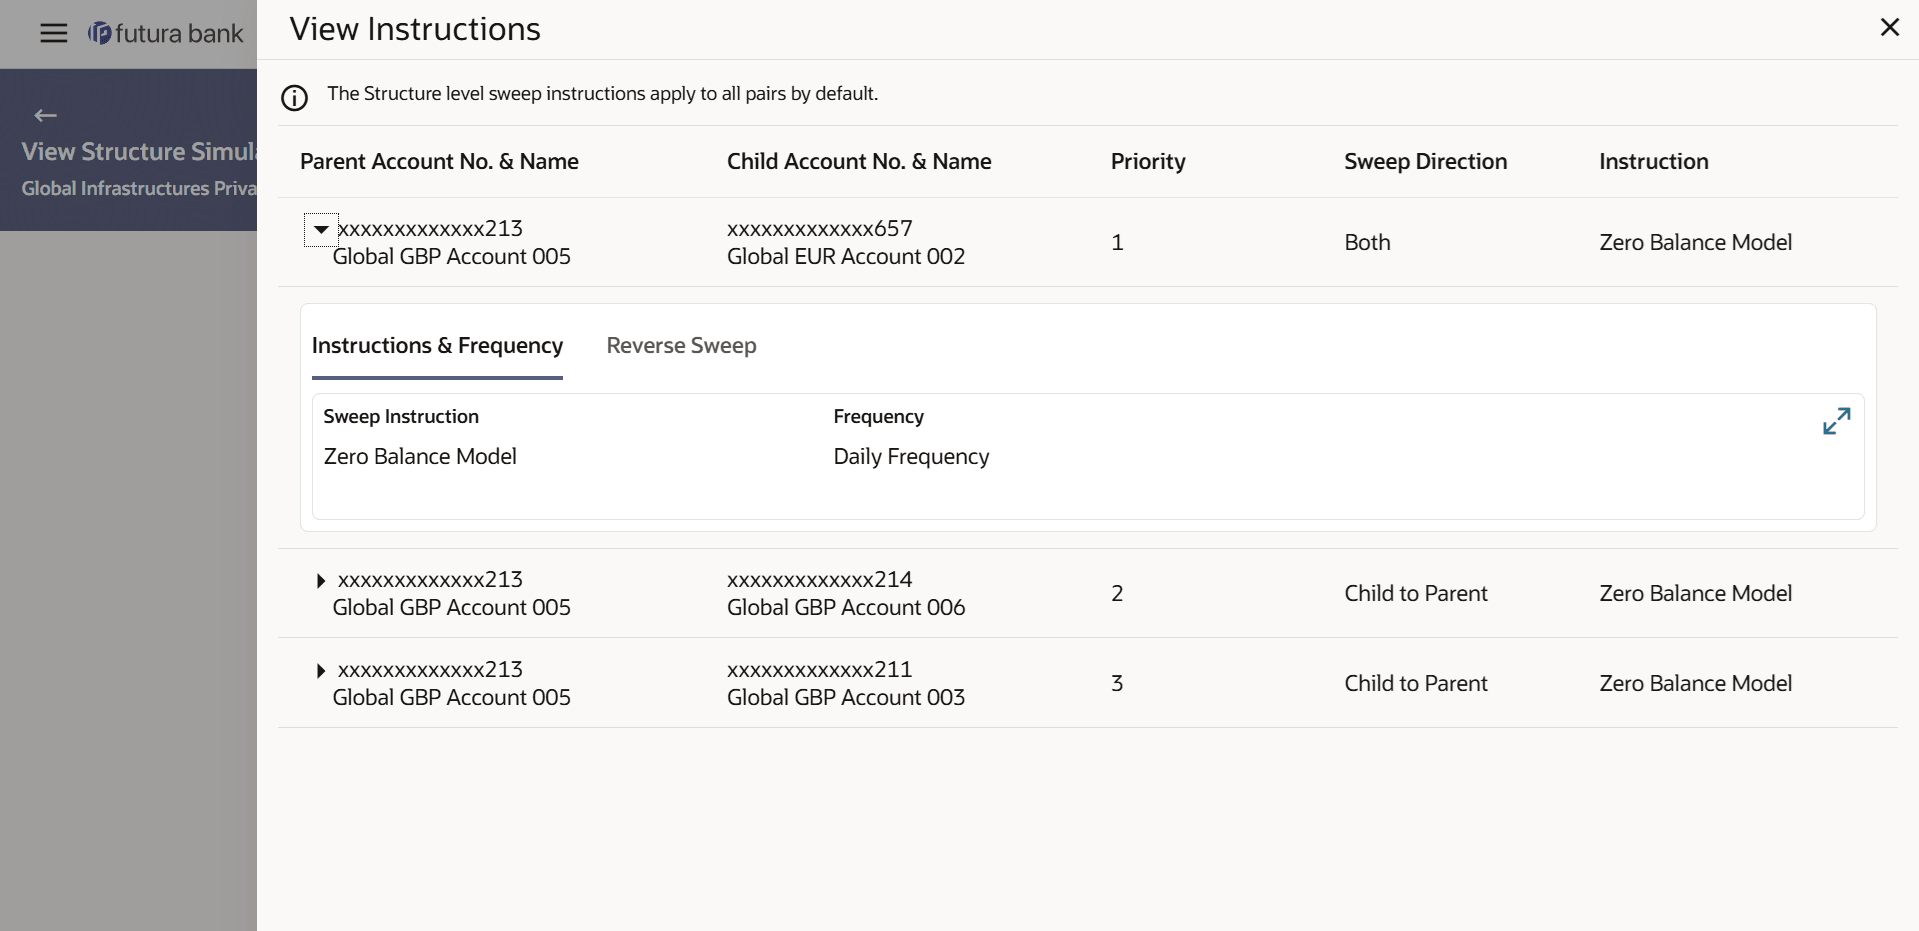Screen dimensions: 1919x931
Task: Click the Daily Frequency value
Action: [x=911, y=457]
